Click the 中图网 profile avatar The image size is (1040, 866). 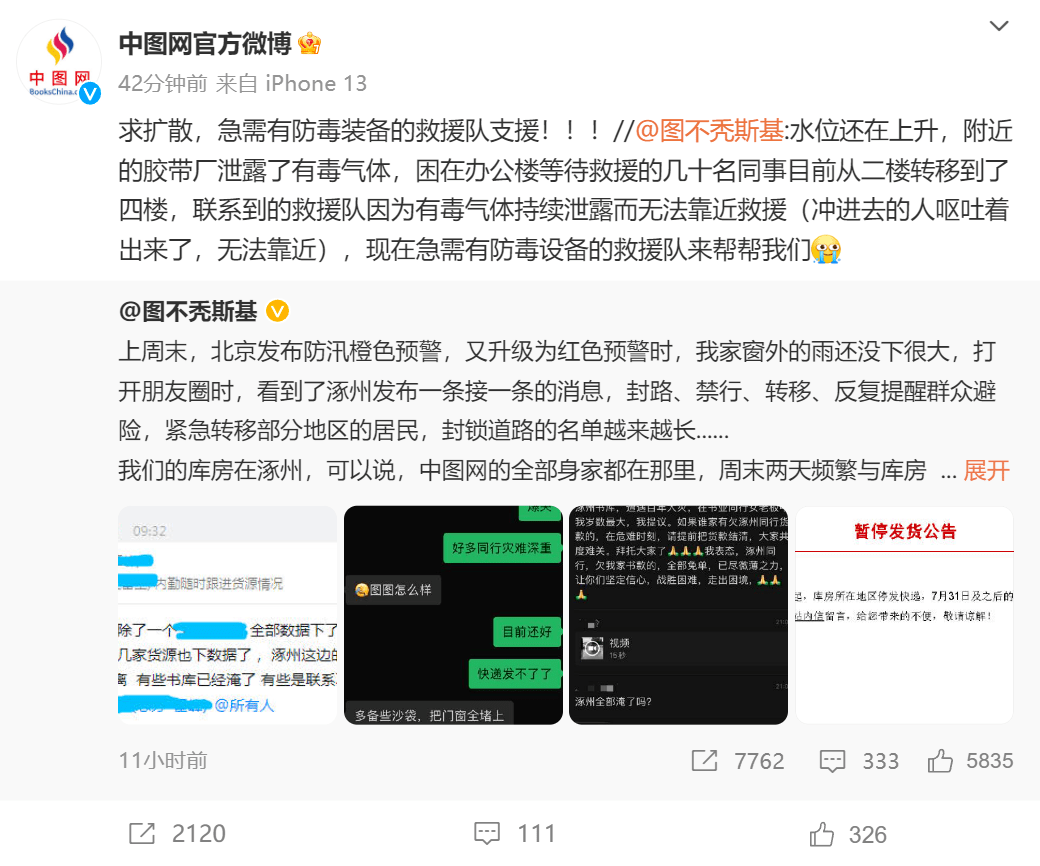pyautogui.click(x=59, y=62)
